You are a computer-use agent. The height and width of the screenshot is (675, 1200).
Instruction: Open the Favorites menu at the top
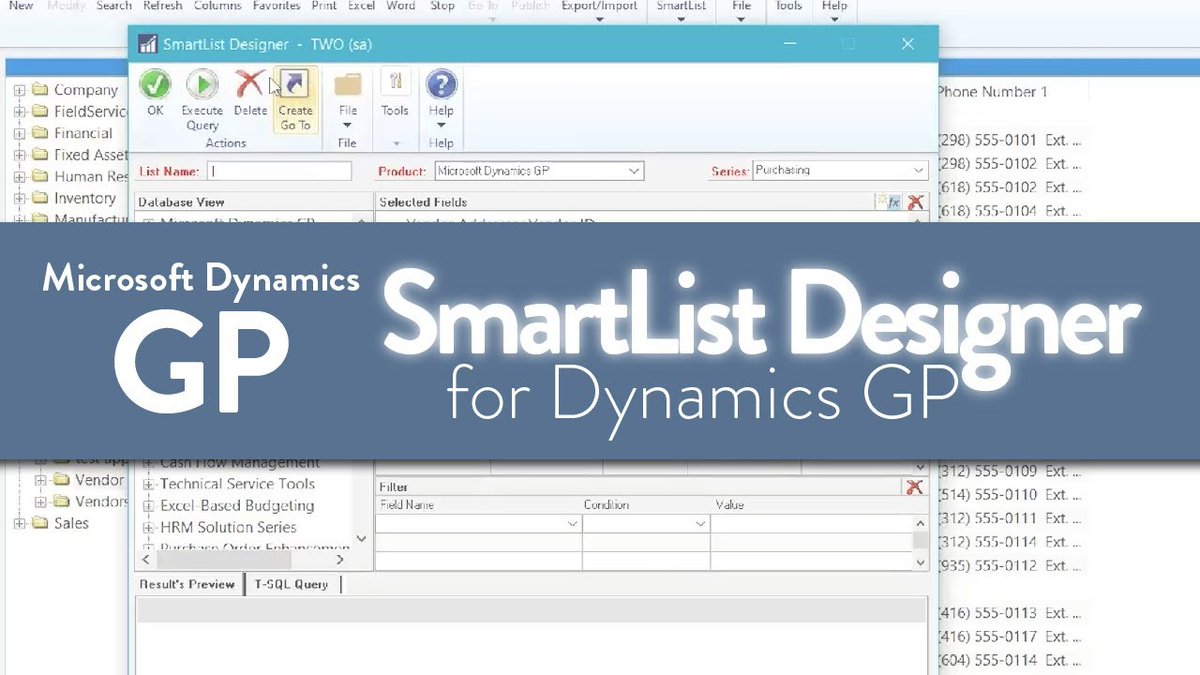(276, 6)
